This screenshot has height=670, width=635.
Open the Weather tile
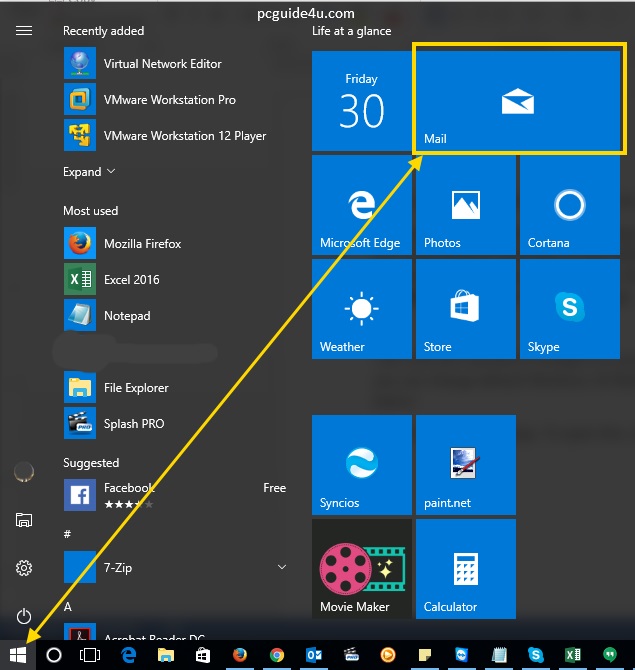(361, 308)
